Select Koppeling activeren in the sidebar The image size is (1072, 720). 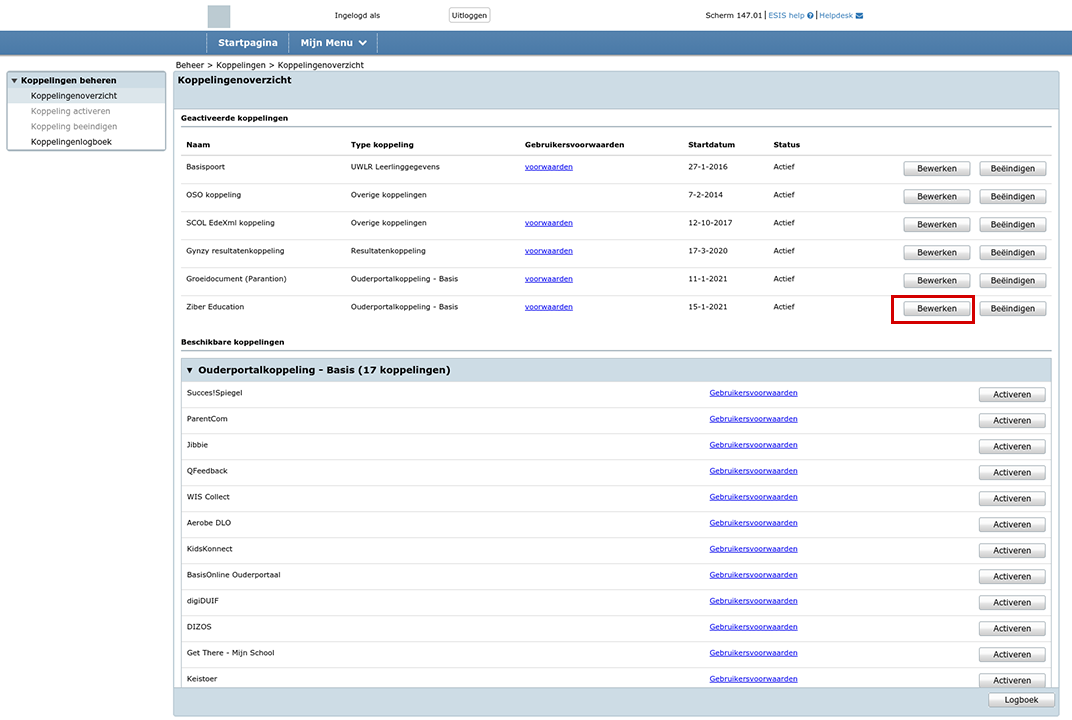point(70,111)
